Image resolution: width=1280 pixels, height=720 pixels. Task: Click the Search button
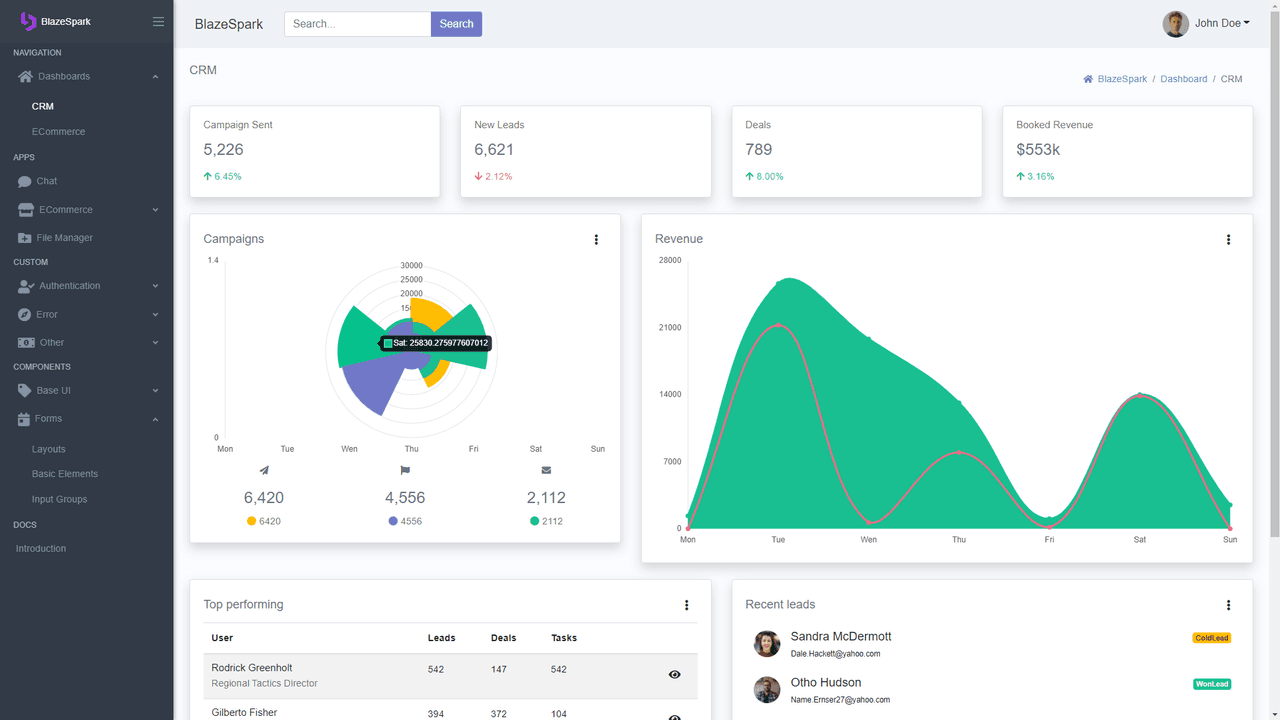coord(456,24)
